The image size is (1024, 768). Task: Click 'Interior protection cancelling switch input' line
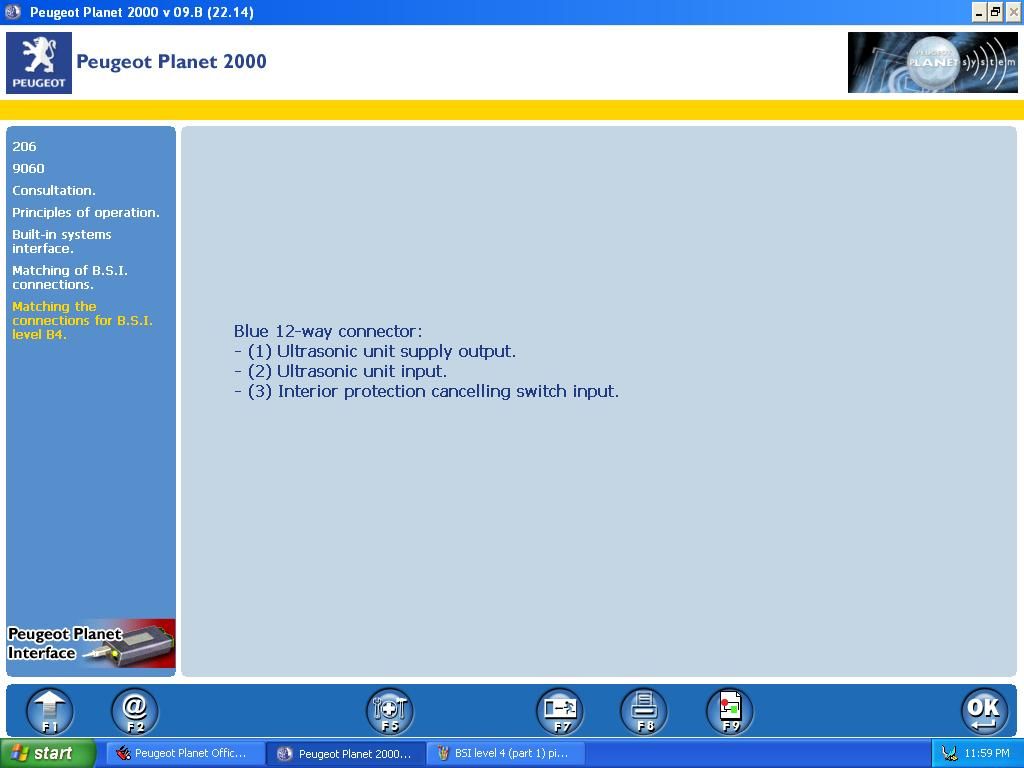tap(426, 391)
